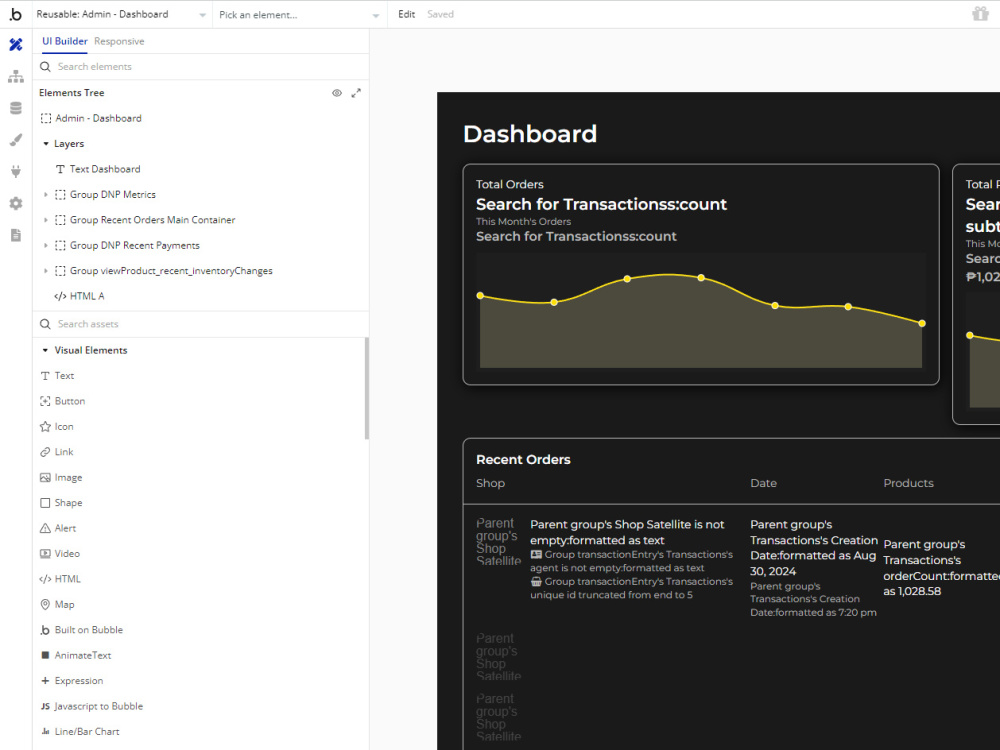Open the Logs document icon
Image resolution: width=1000 pixels, height=750 pixels.
click(x=16, y=235)
